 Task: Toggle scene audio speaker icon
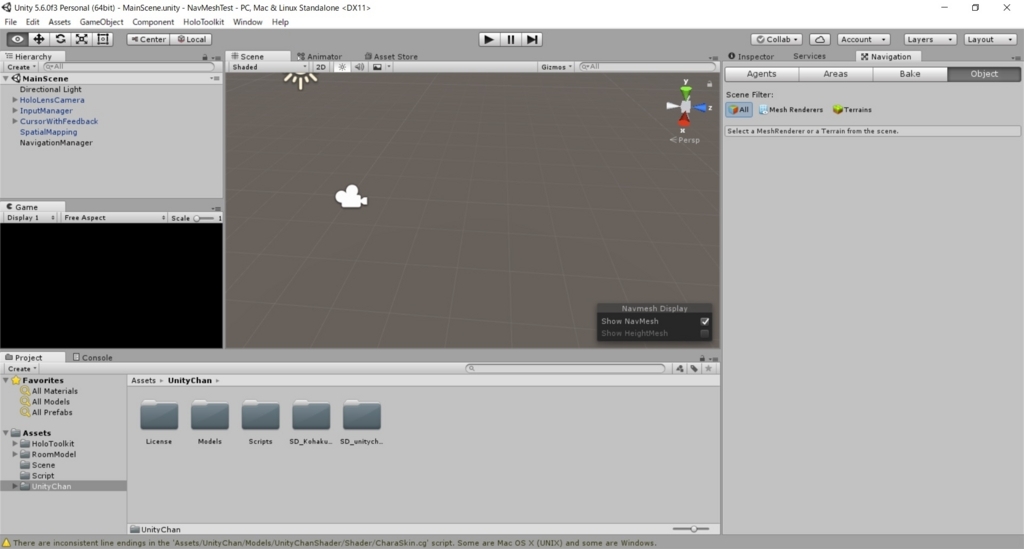coord(359,67)
